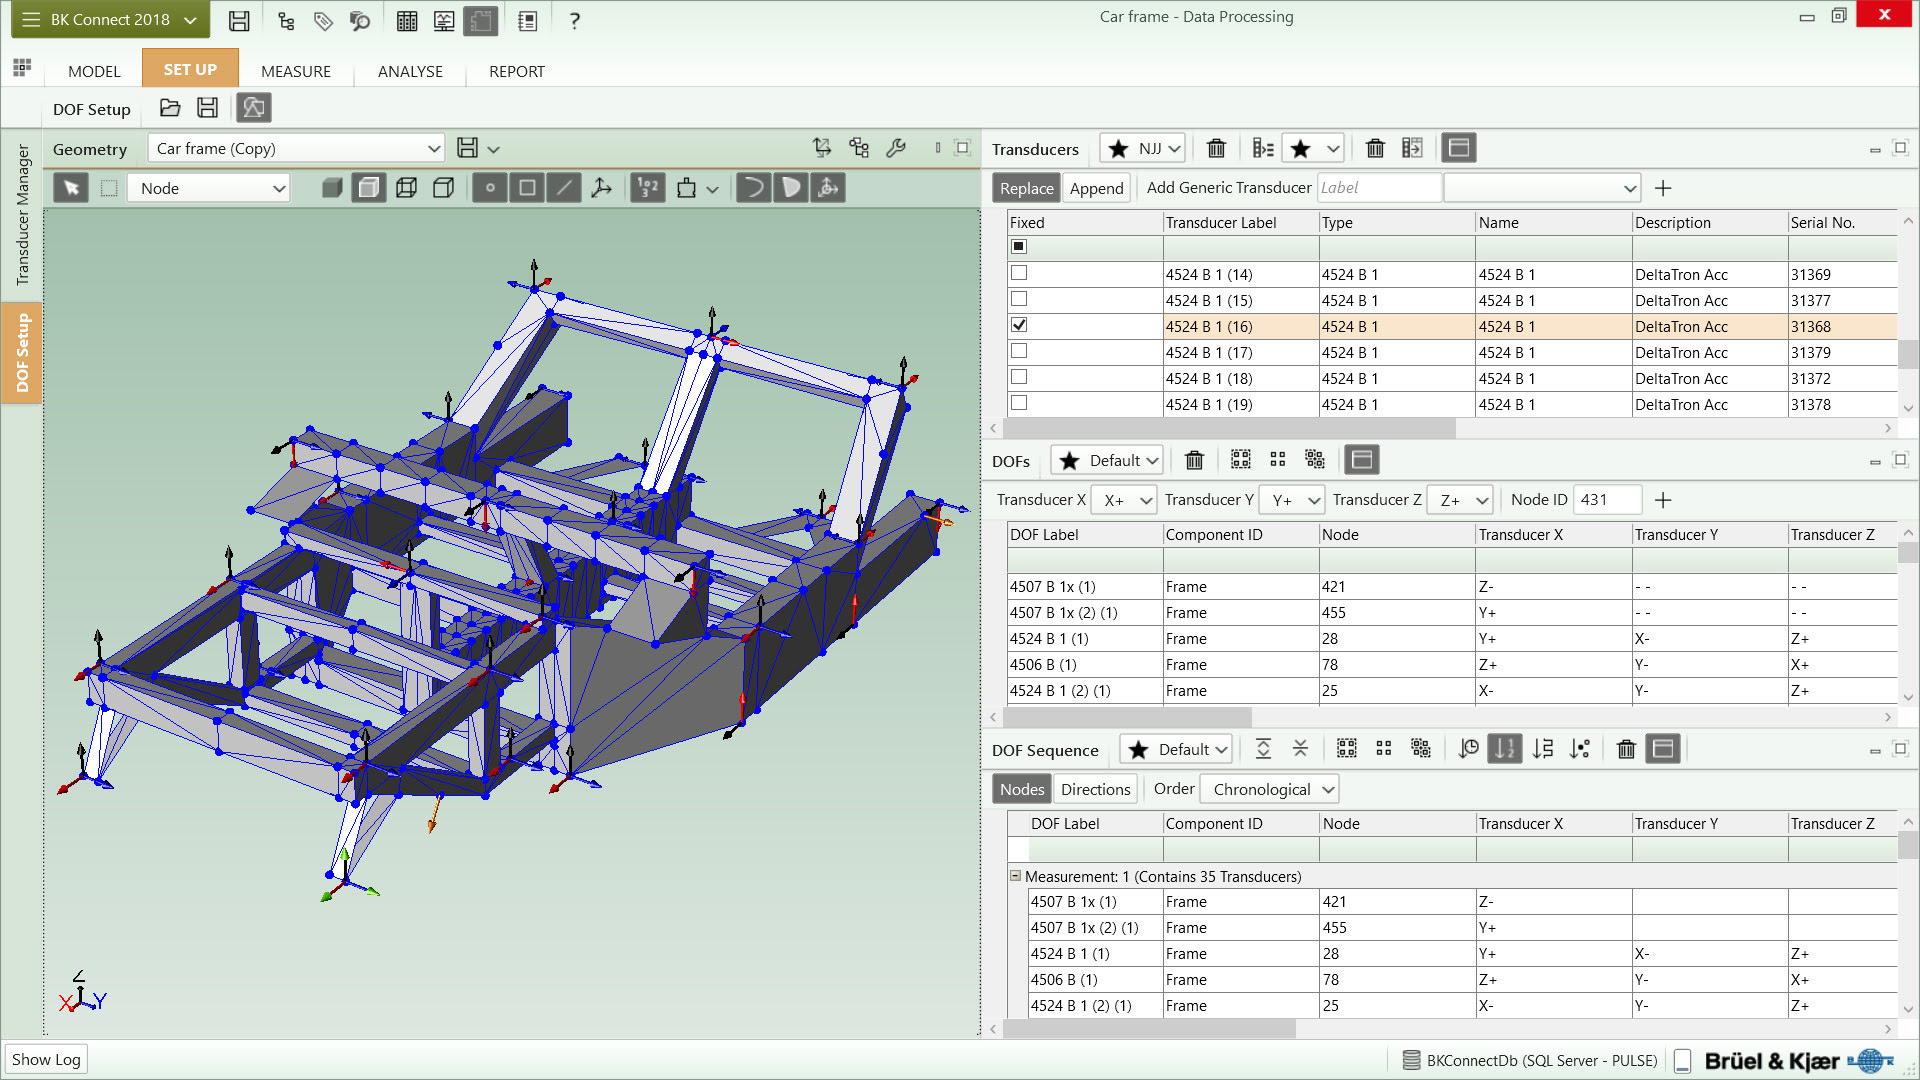Viewport: 1920px width, 1080px height.
Task: Click trash icon in DOF Sequence toolbar
Action: coord(1626,749)
